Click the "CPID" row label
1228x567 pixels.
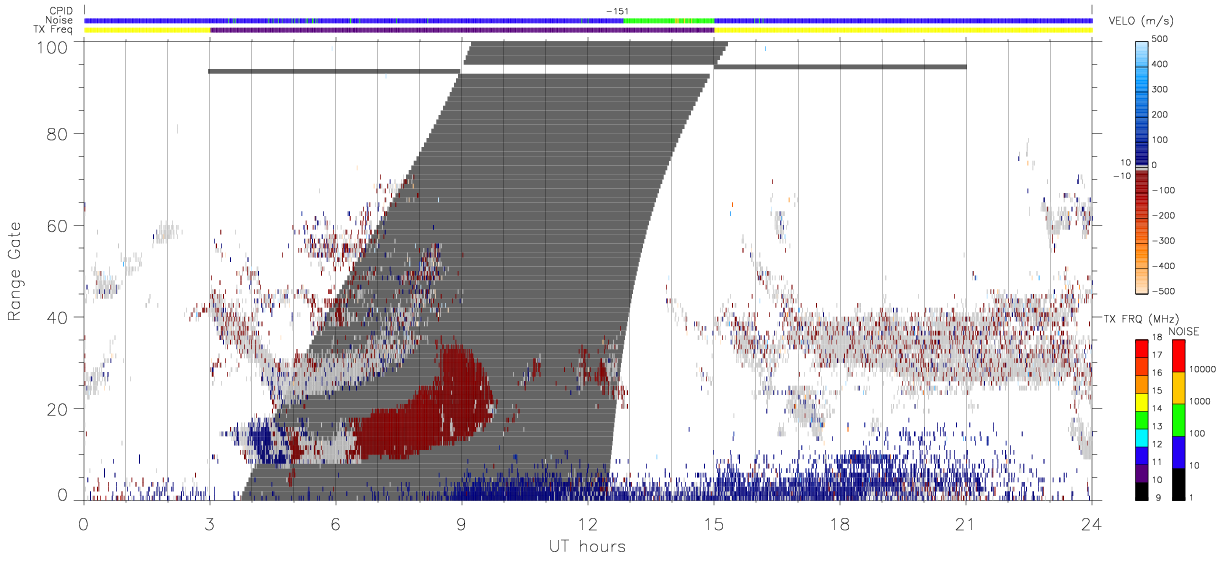click(x=63, y=11)
